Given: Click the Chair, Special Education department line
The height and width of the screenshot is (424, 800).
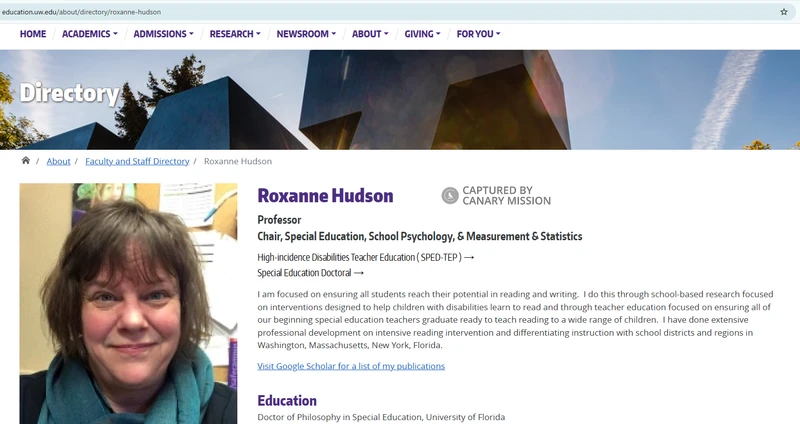Looking at the screenshot, I should (419, 236).
